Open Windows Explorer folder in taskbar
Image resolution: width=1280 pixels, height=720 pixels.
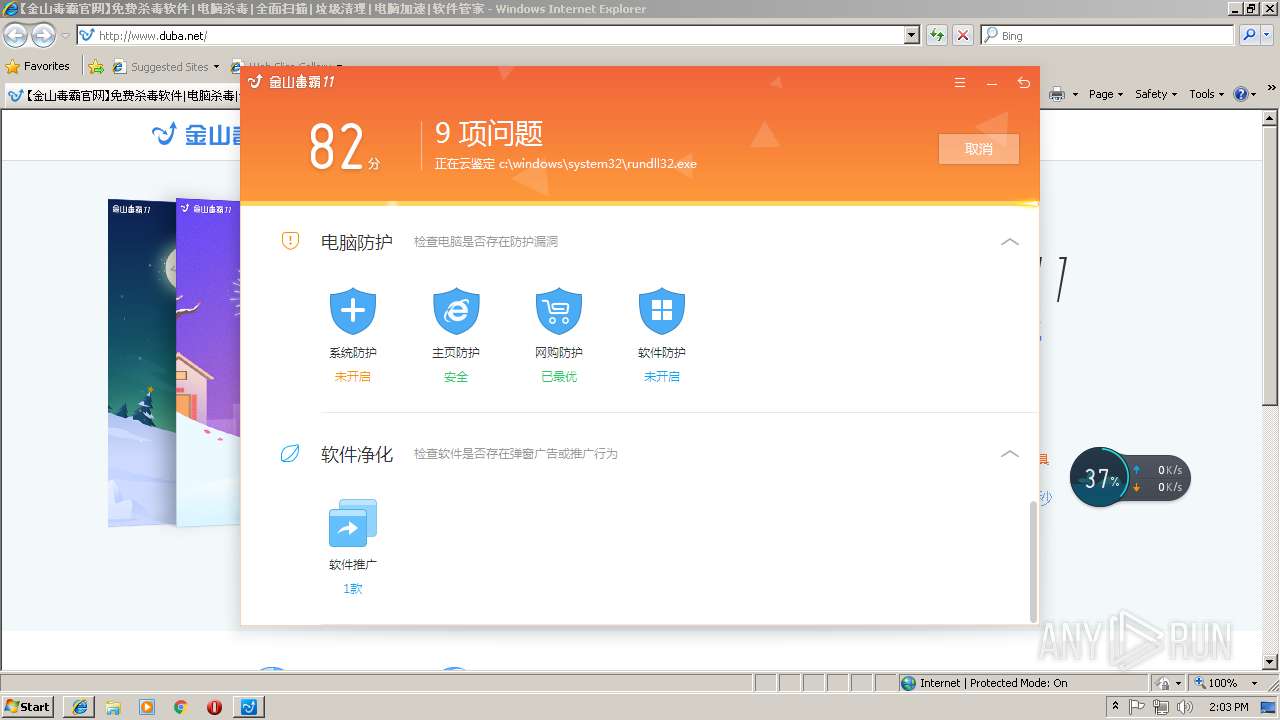click(113, 707)
